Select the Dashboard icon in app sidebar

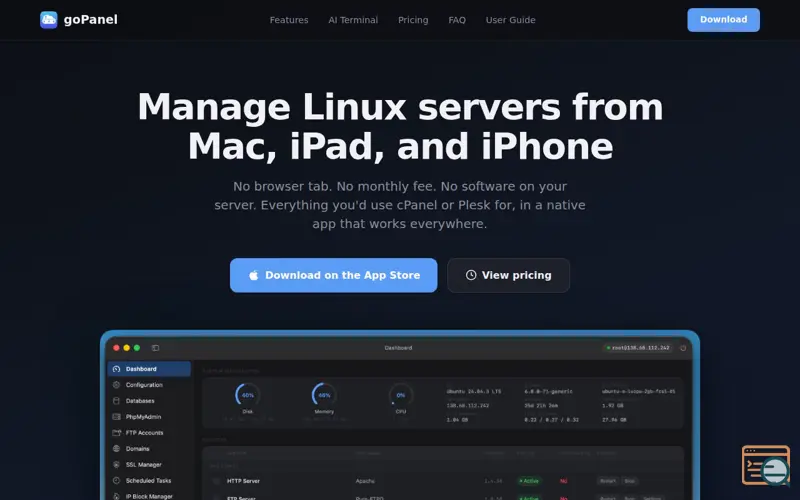pos(116,369)
